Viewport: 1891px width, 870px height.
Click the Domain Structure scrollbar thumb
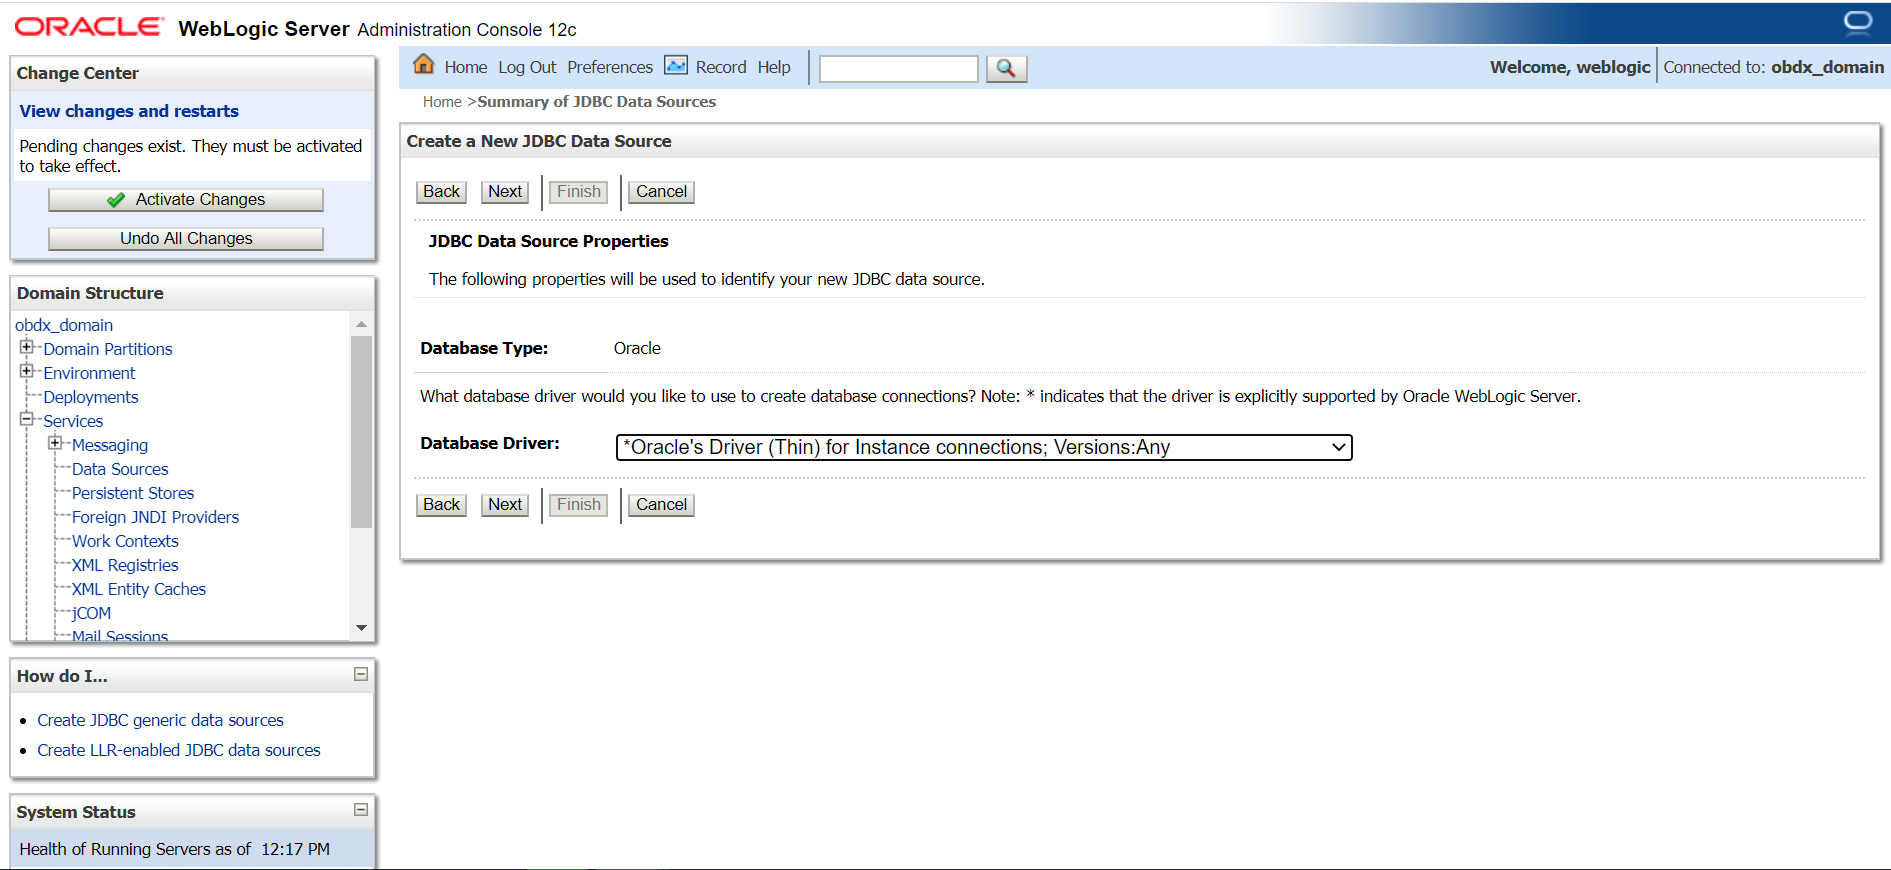click(x=361, y=431)
